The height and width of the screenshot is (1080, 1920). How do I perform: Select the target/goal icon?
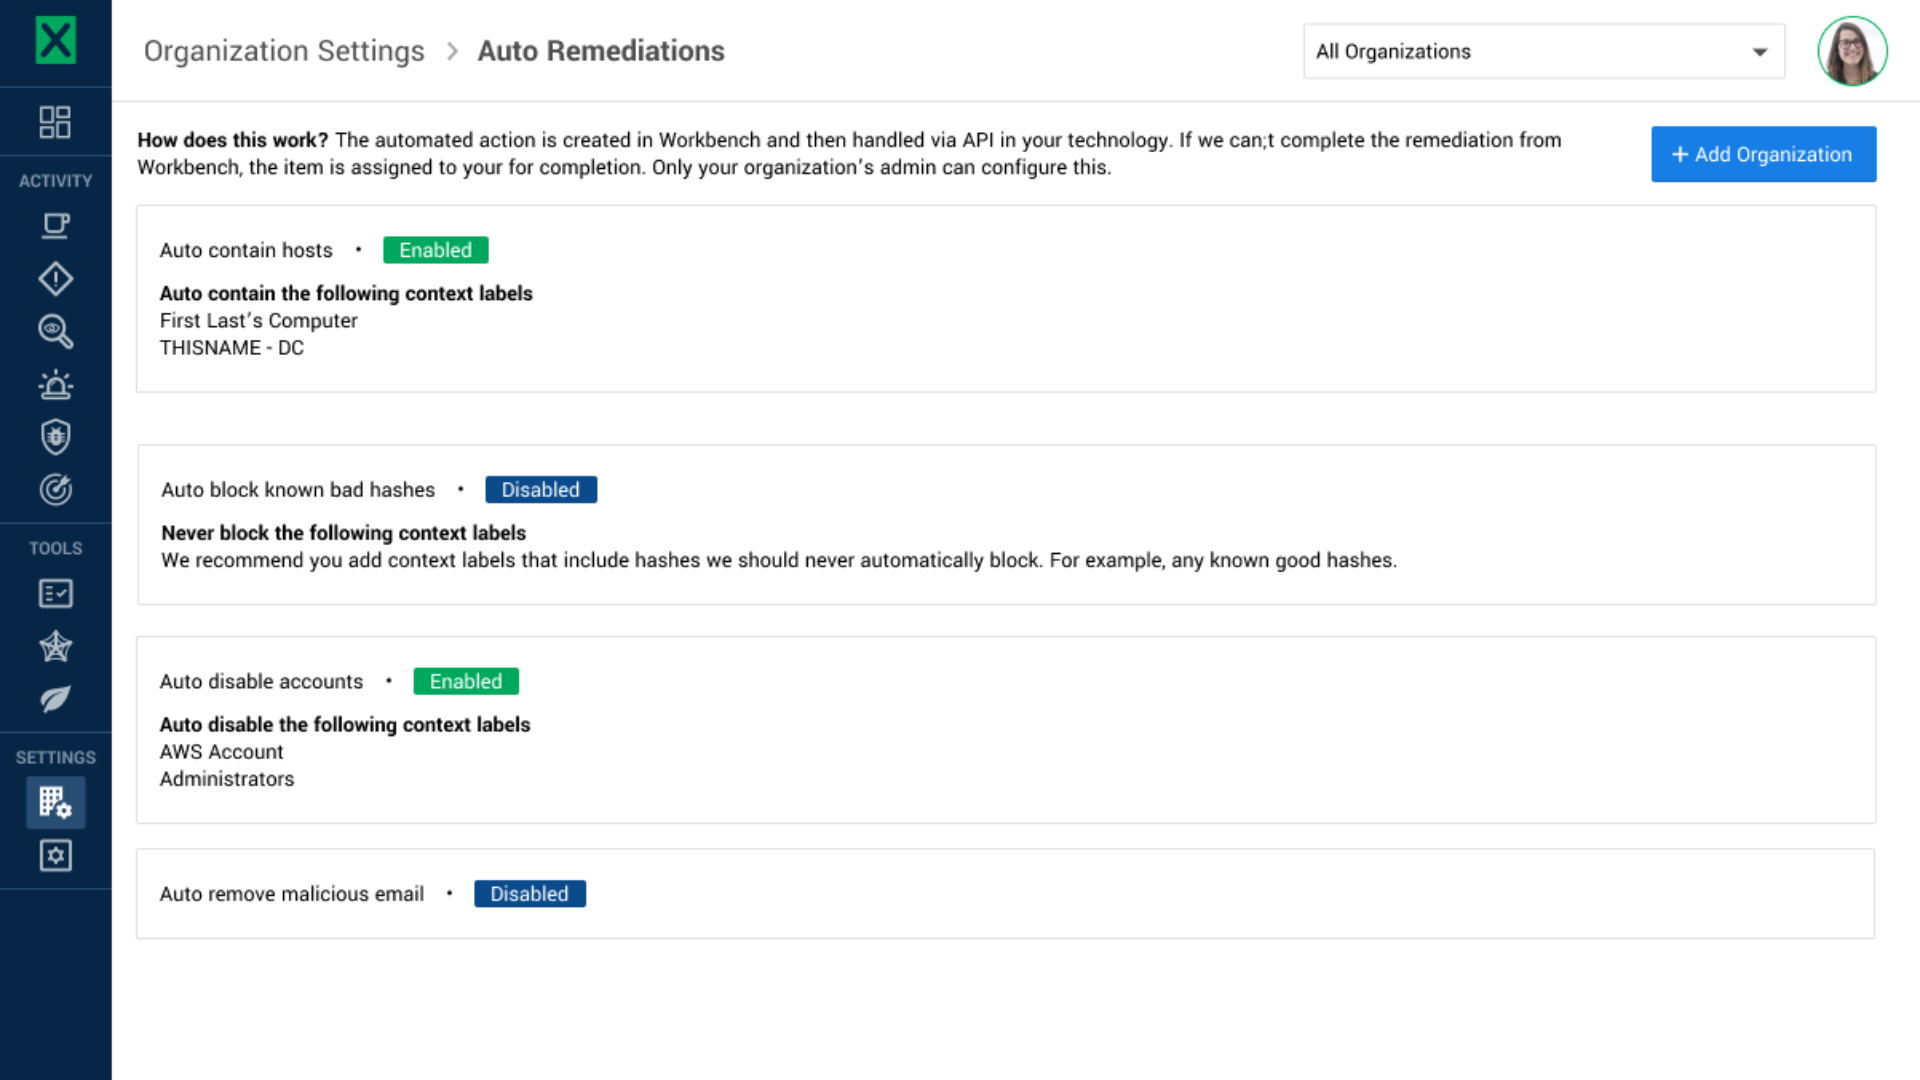click(x=55, y=489)
